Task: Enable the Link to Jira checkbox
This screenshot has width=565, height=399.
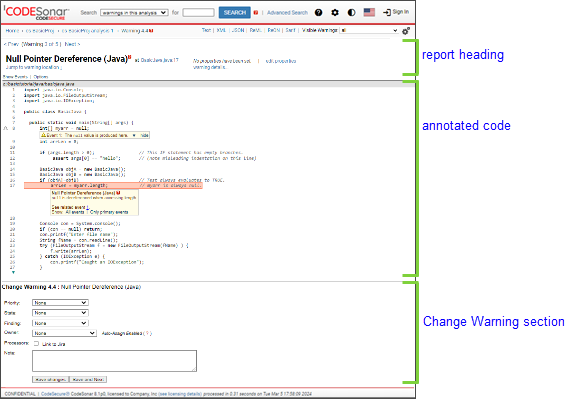Action: click(x=36, y=343)
